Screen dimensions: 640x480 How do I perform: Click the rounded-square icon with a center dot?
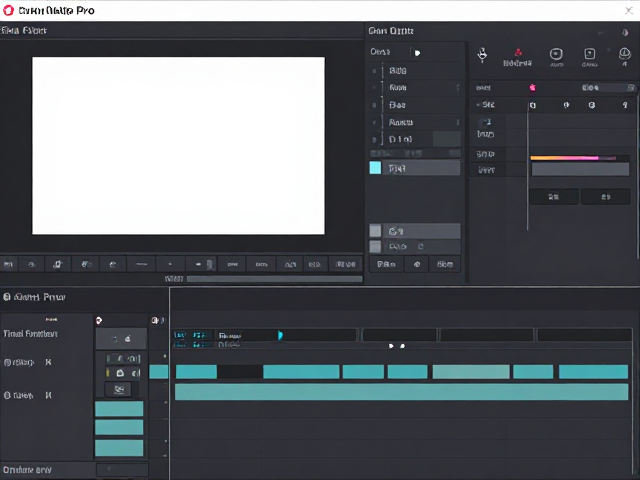[x=556, y=54]
